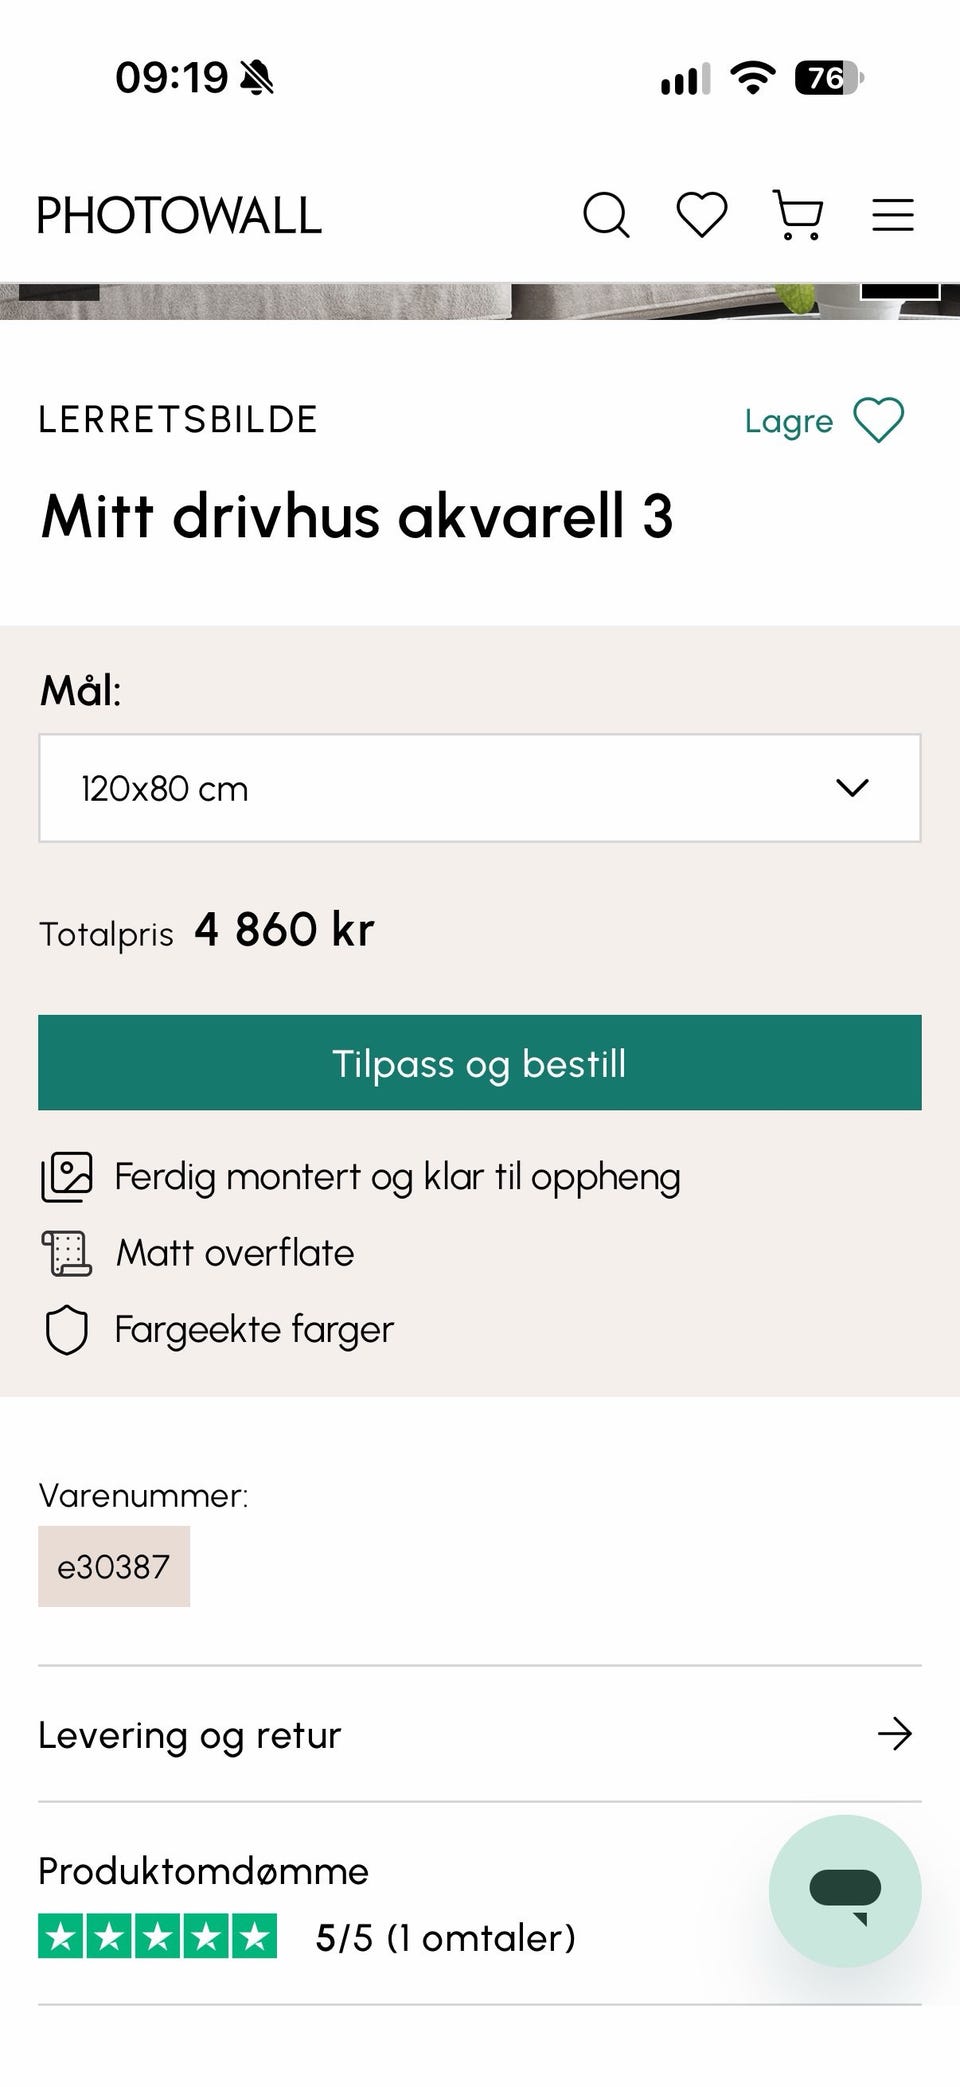960x2087 pixels.
Task: Tap the mounted picture frame icon
Action: point(66,1176)
